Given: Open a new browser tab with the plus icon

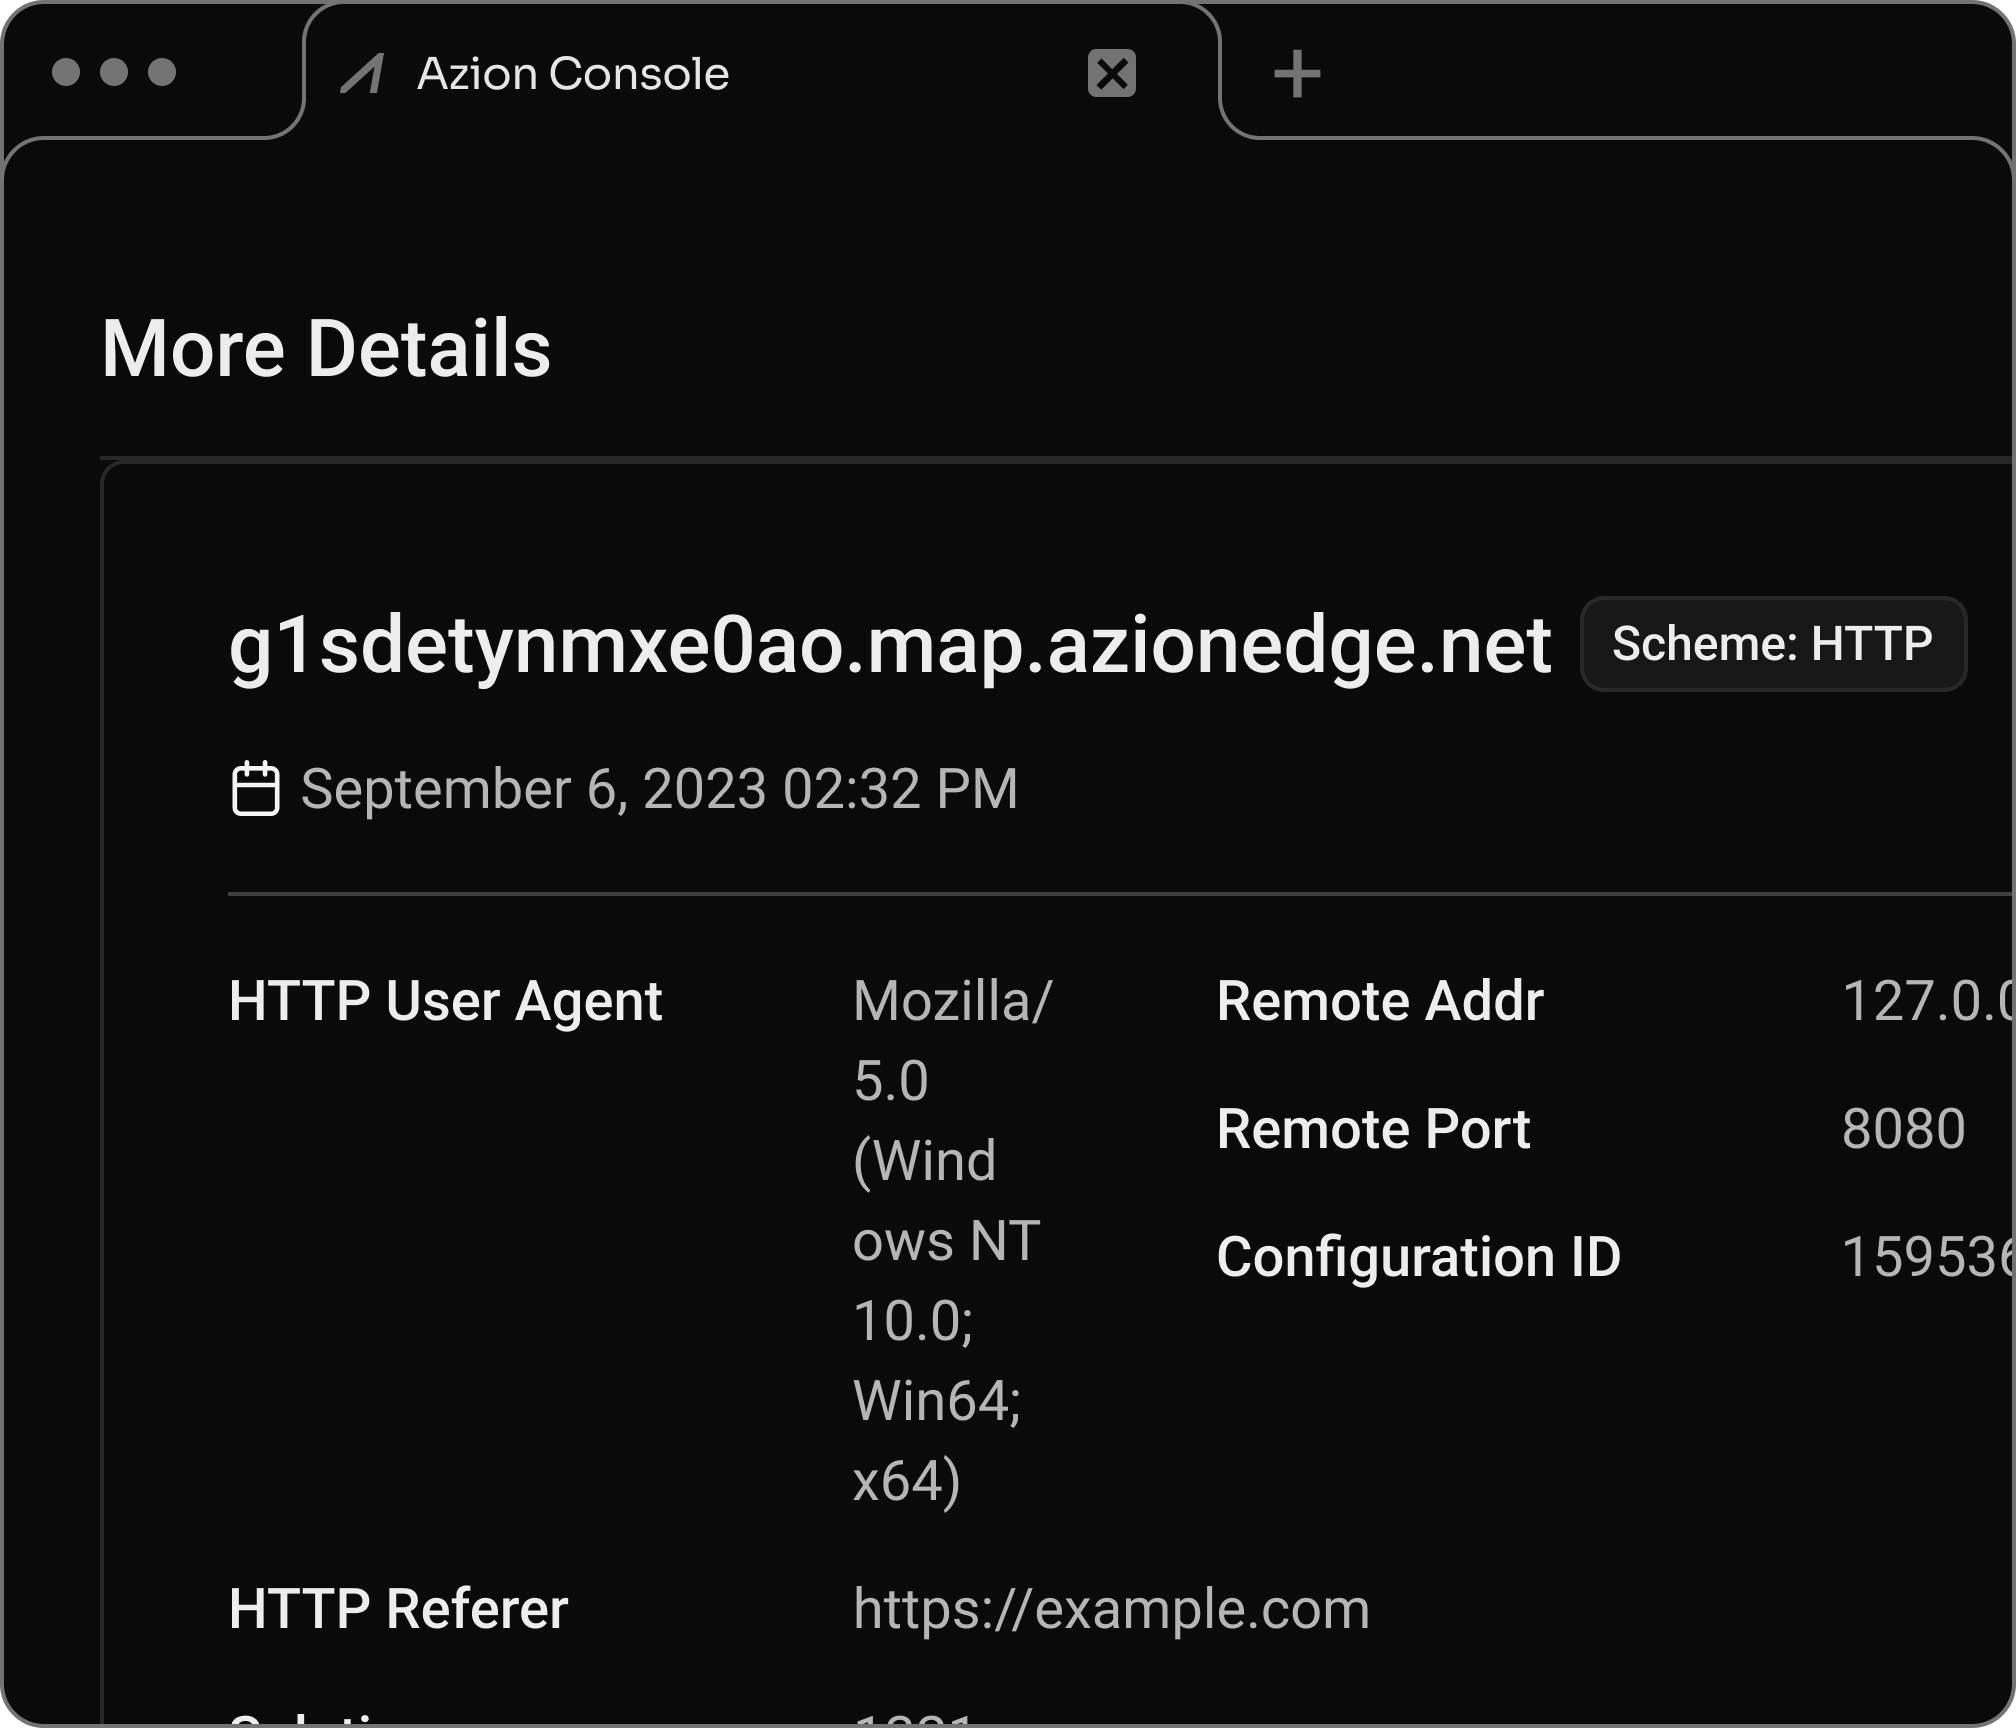Looking at the screenshot, I should [x=1297, y=71].
